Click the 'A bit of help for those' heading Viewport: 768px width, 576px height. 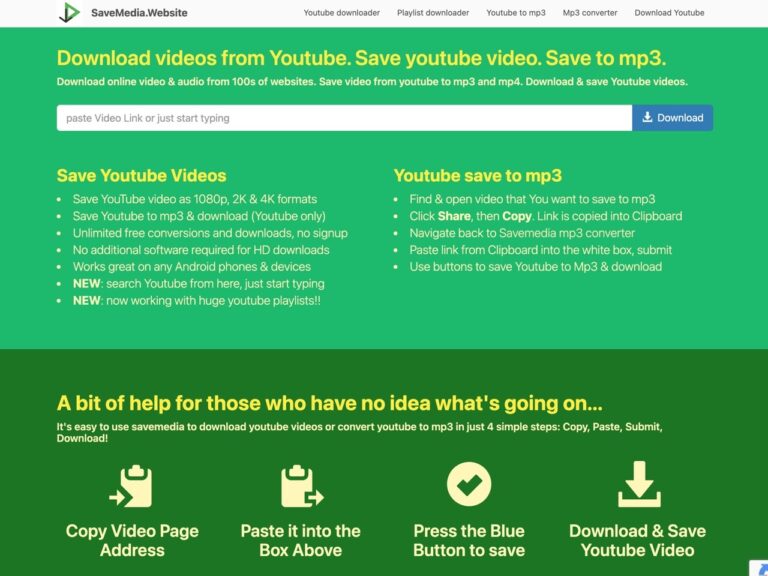click(x=330, y=403)
